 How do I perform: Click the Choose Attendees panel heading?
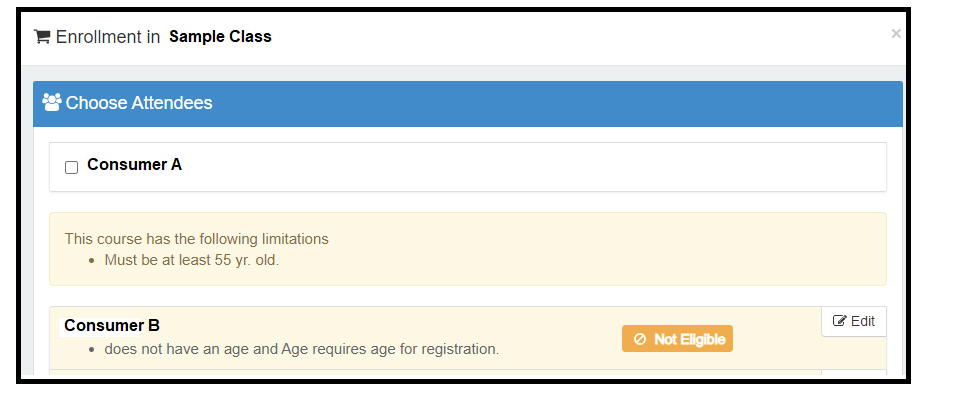(x=138, y=103)
